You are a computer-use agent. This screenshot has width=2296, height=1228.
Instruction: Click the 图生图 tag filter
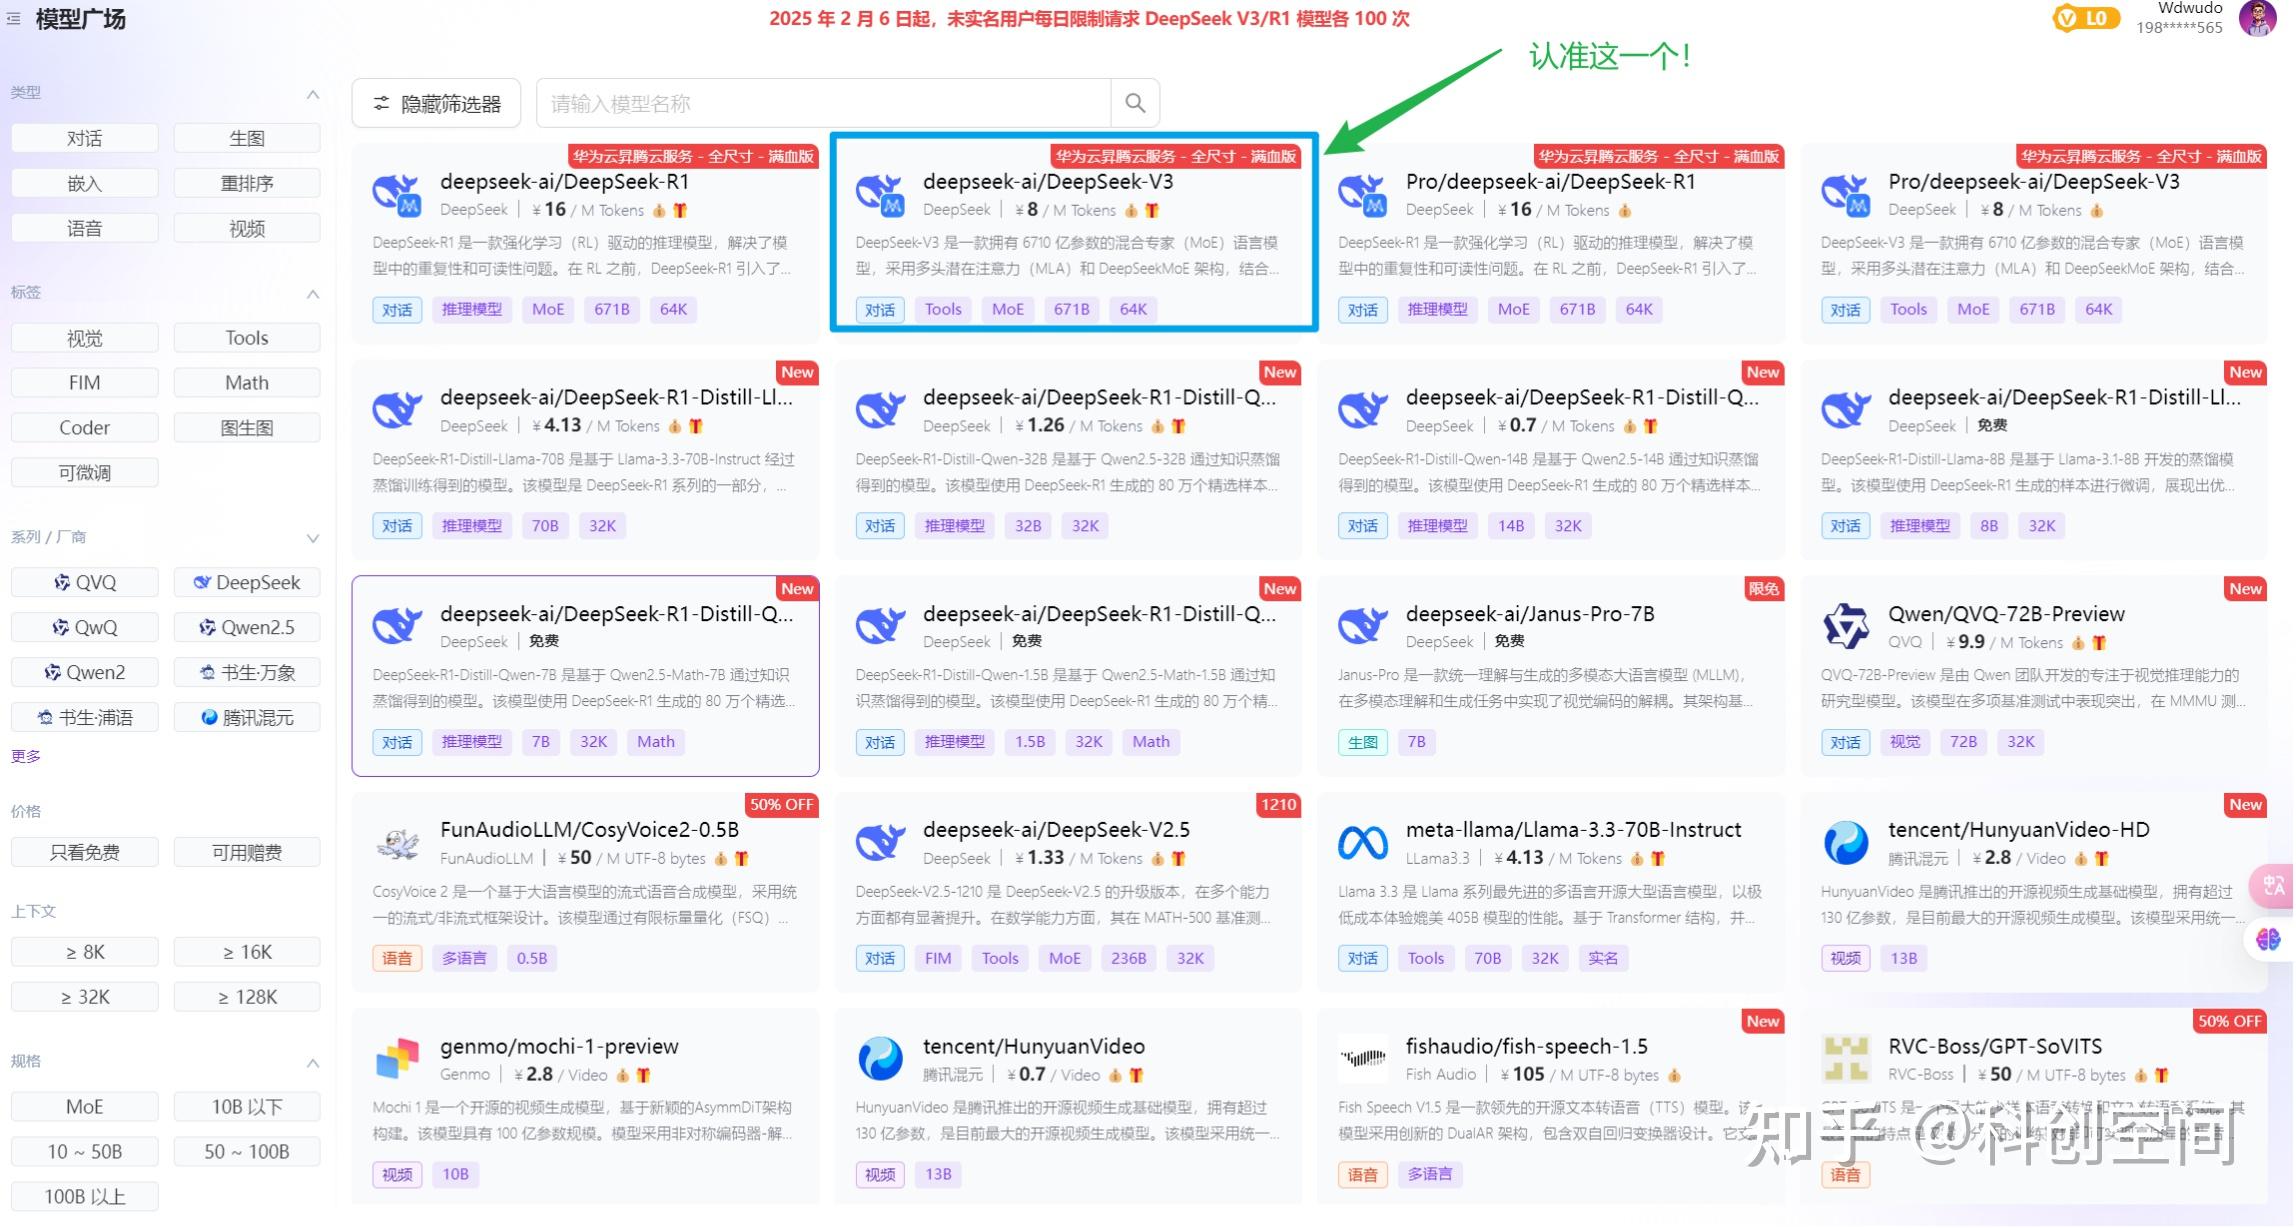[x=247, y=427]
